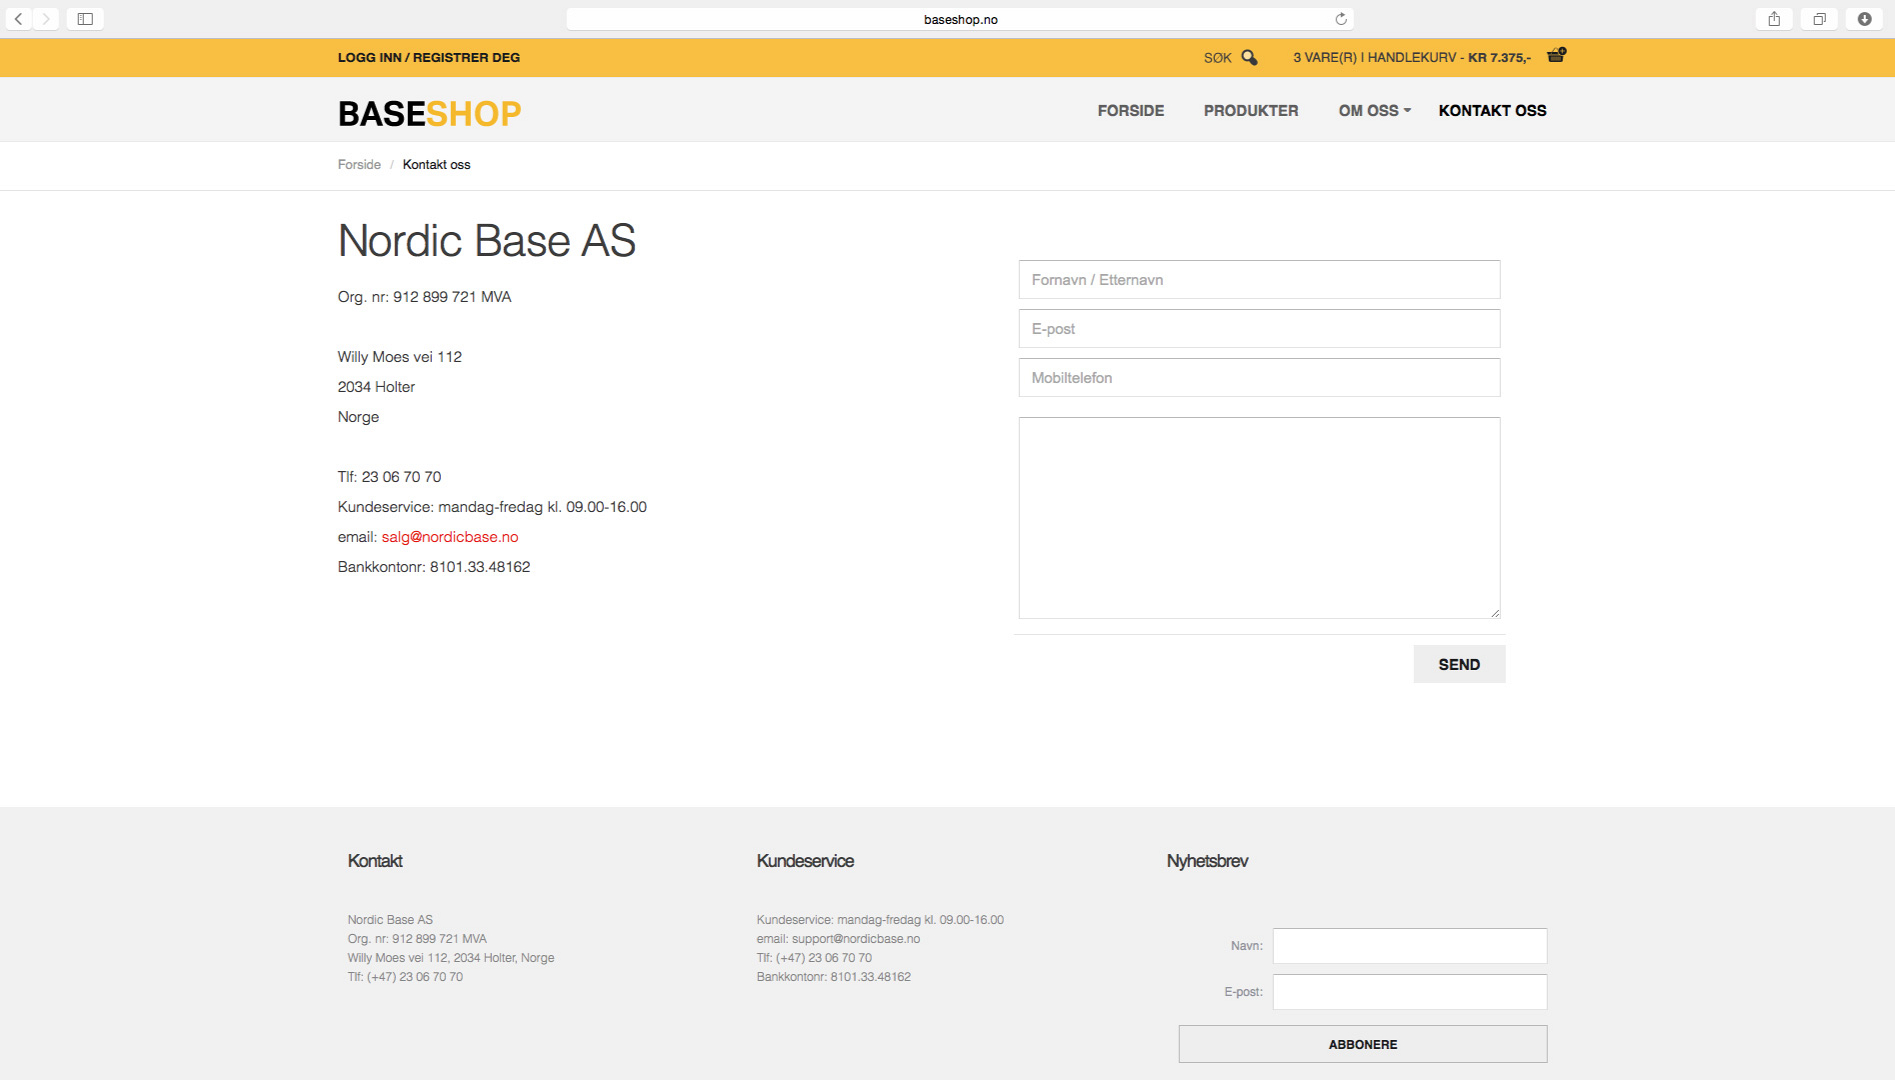Screen dimensions: 1895x1080
Task: Click the Forside breadcrumb link
Action: click(359, 165)
